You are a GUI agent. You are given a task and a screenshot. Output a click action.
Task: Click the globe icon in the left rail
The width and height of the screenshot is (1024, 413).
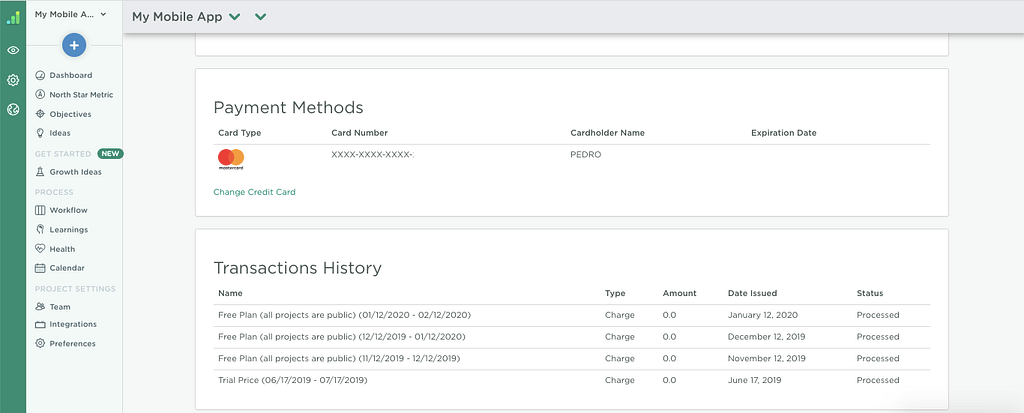[x=13, y=110]
